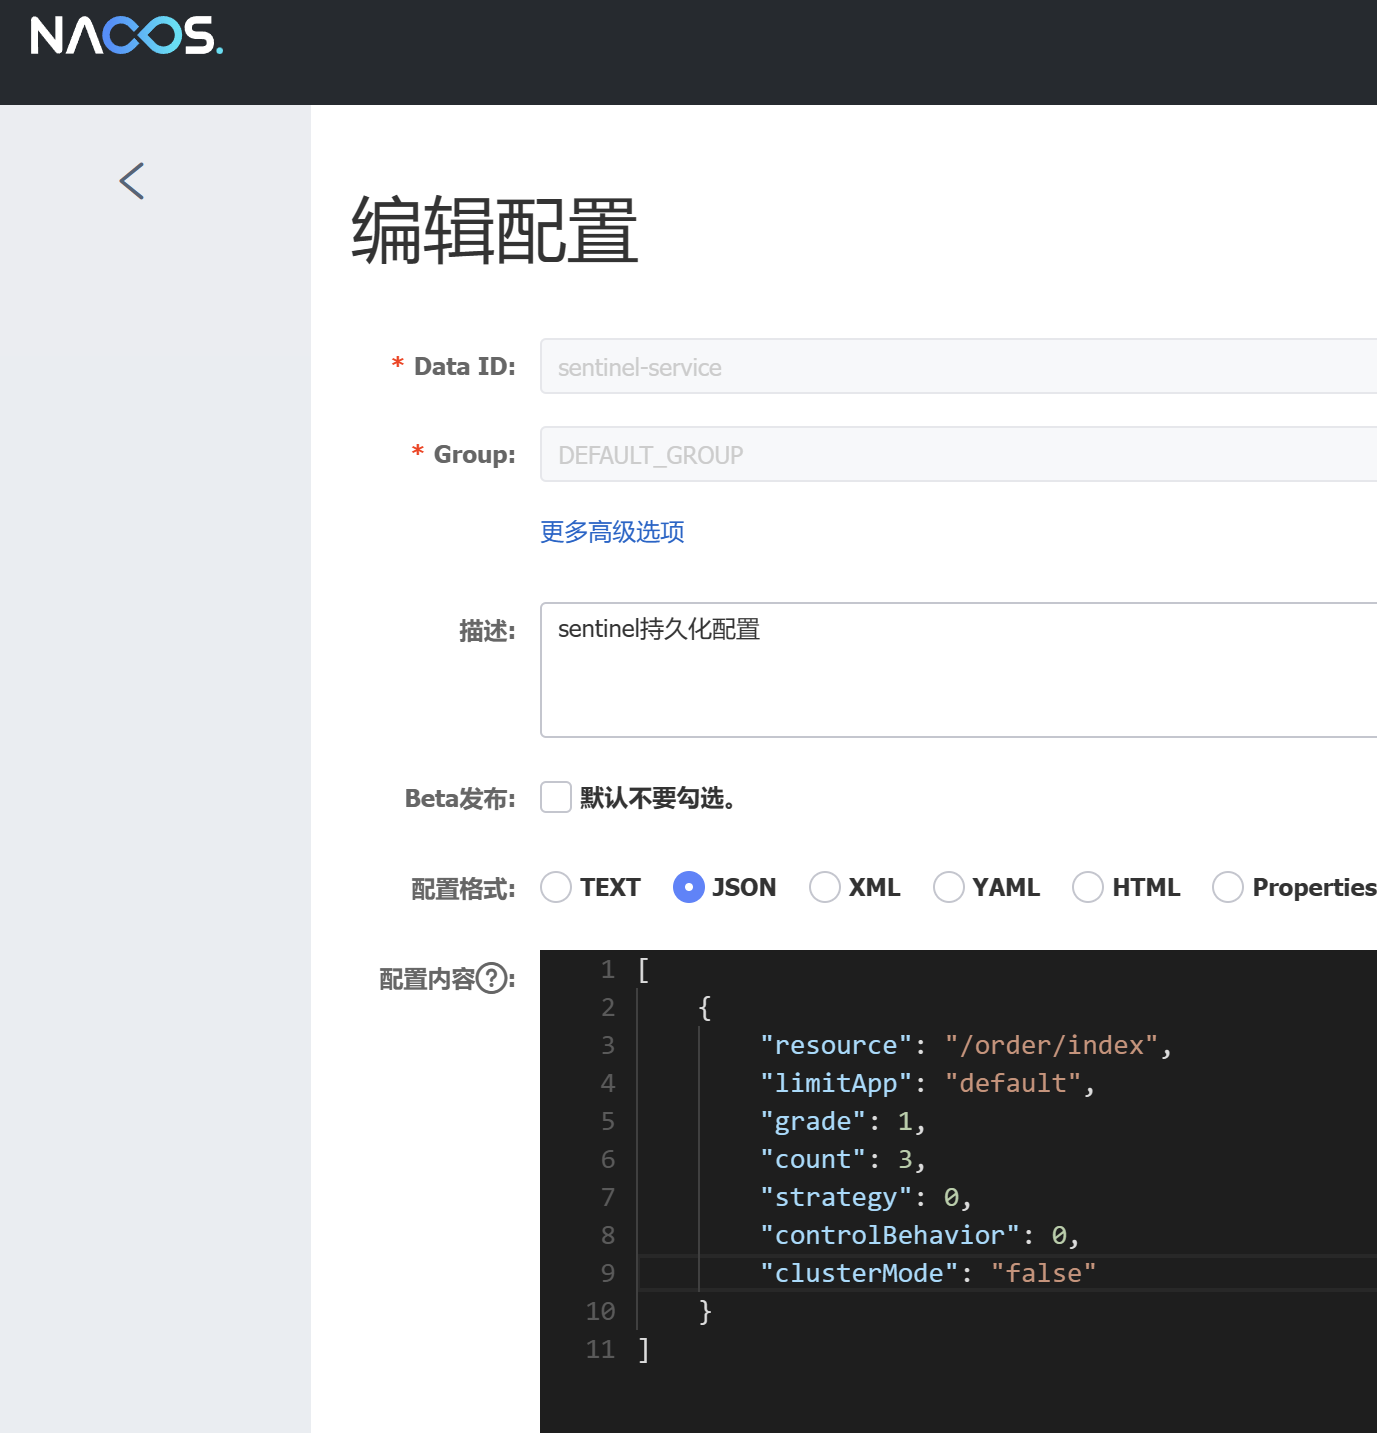Select the TEXT format radio button

click(x=556, y=887)
